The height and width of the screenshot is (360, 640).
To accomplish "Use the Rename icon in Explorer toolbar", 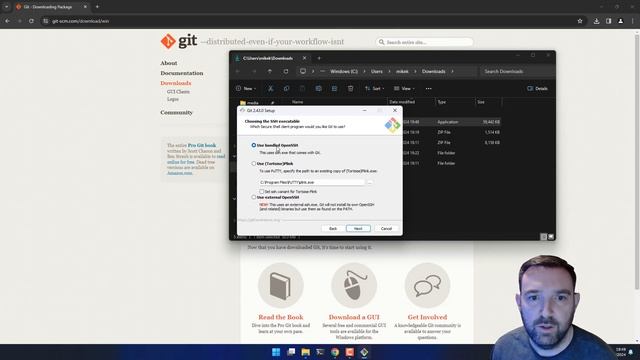I will [318, 89].
